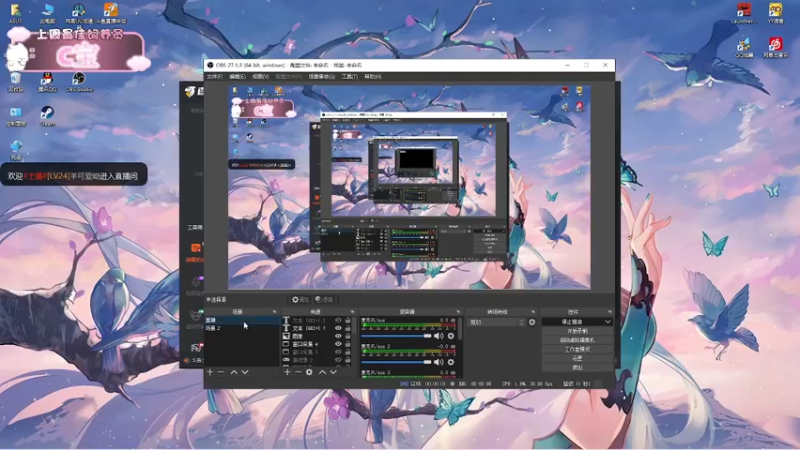Select the second scene in the scenes list
This screenshot has height=450, width=800.
[x=242, y=328]
